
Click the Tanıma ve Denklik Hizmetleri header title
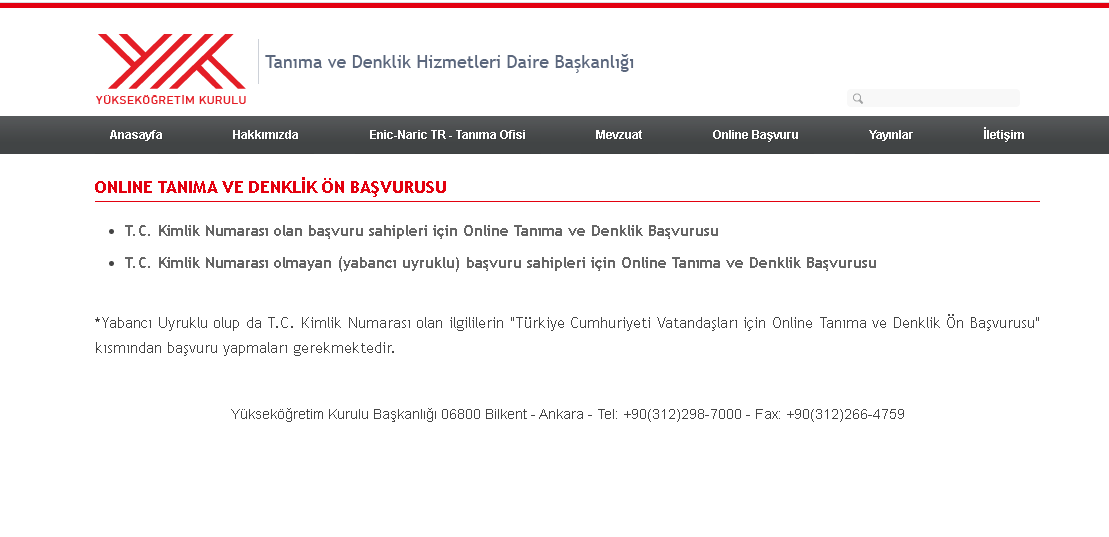click(449, 62)
